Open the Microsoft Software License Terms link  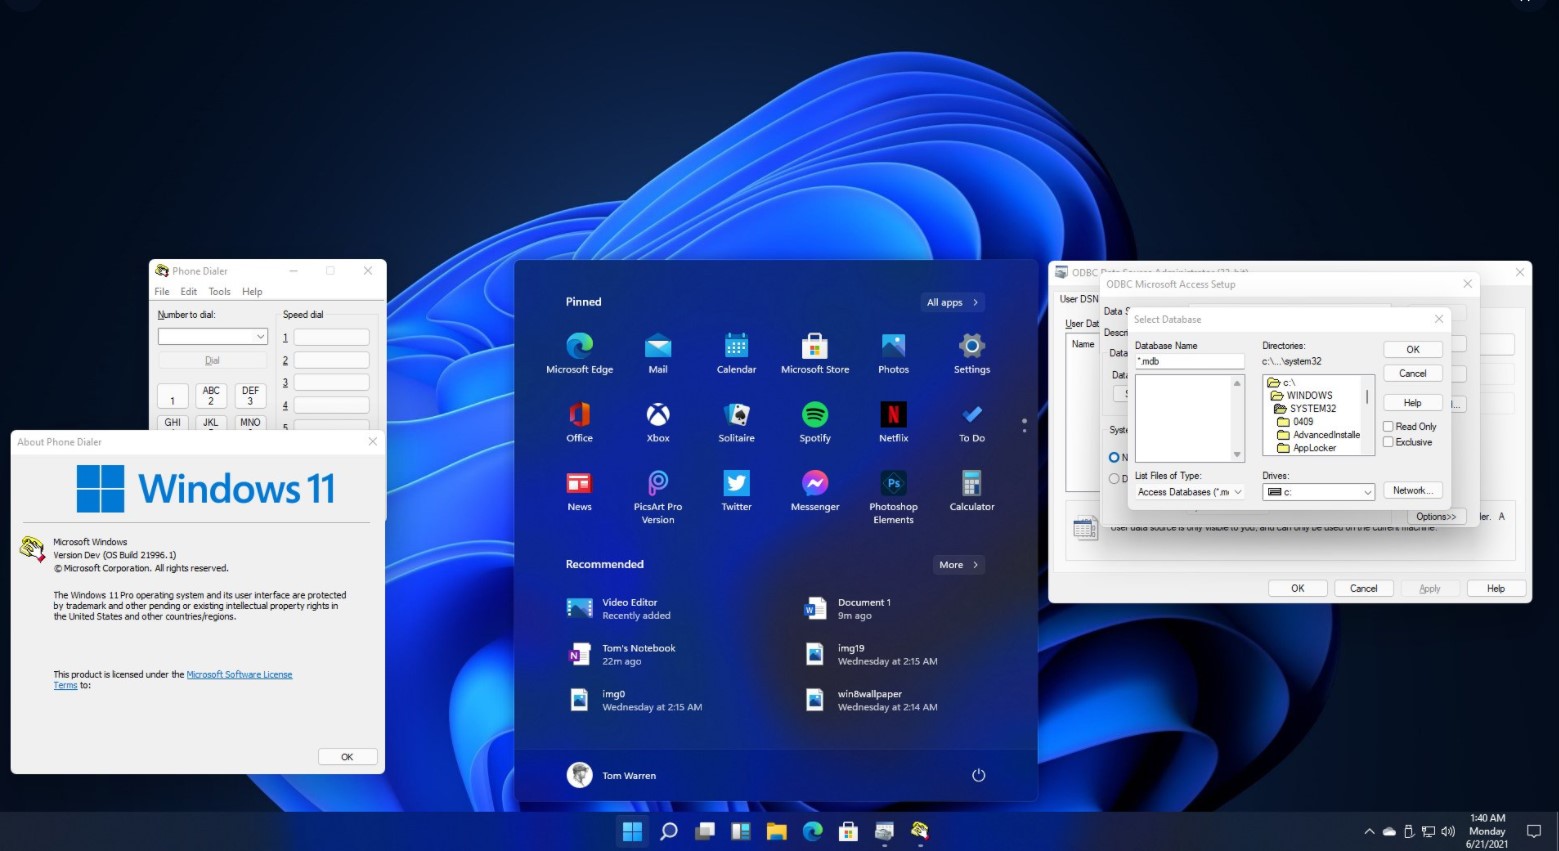[x=239, y=675]
